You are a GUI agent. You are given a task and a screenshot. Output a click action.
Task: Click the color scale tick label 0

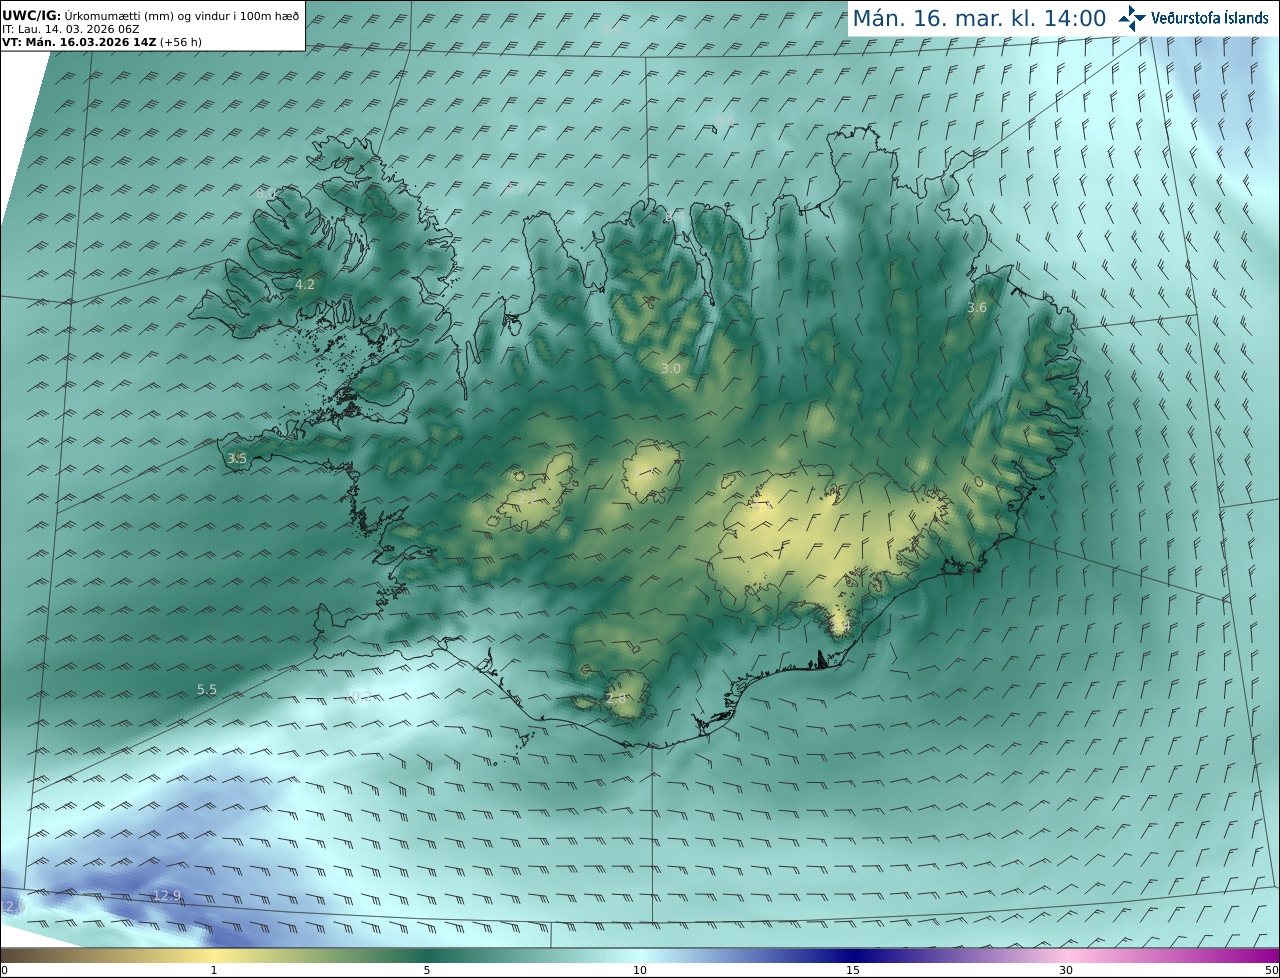[4, 970]
